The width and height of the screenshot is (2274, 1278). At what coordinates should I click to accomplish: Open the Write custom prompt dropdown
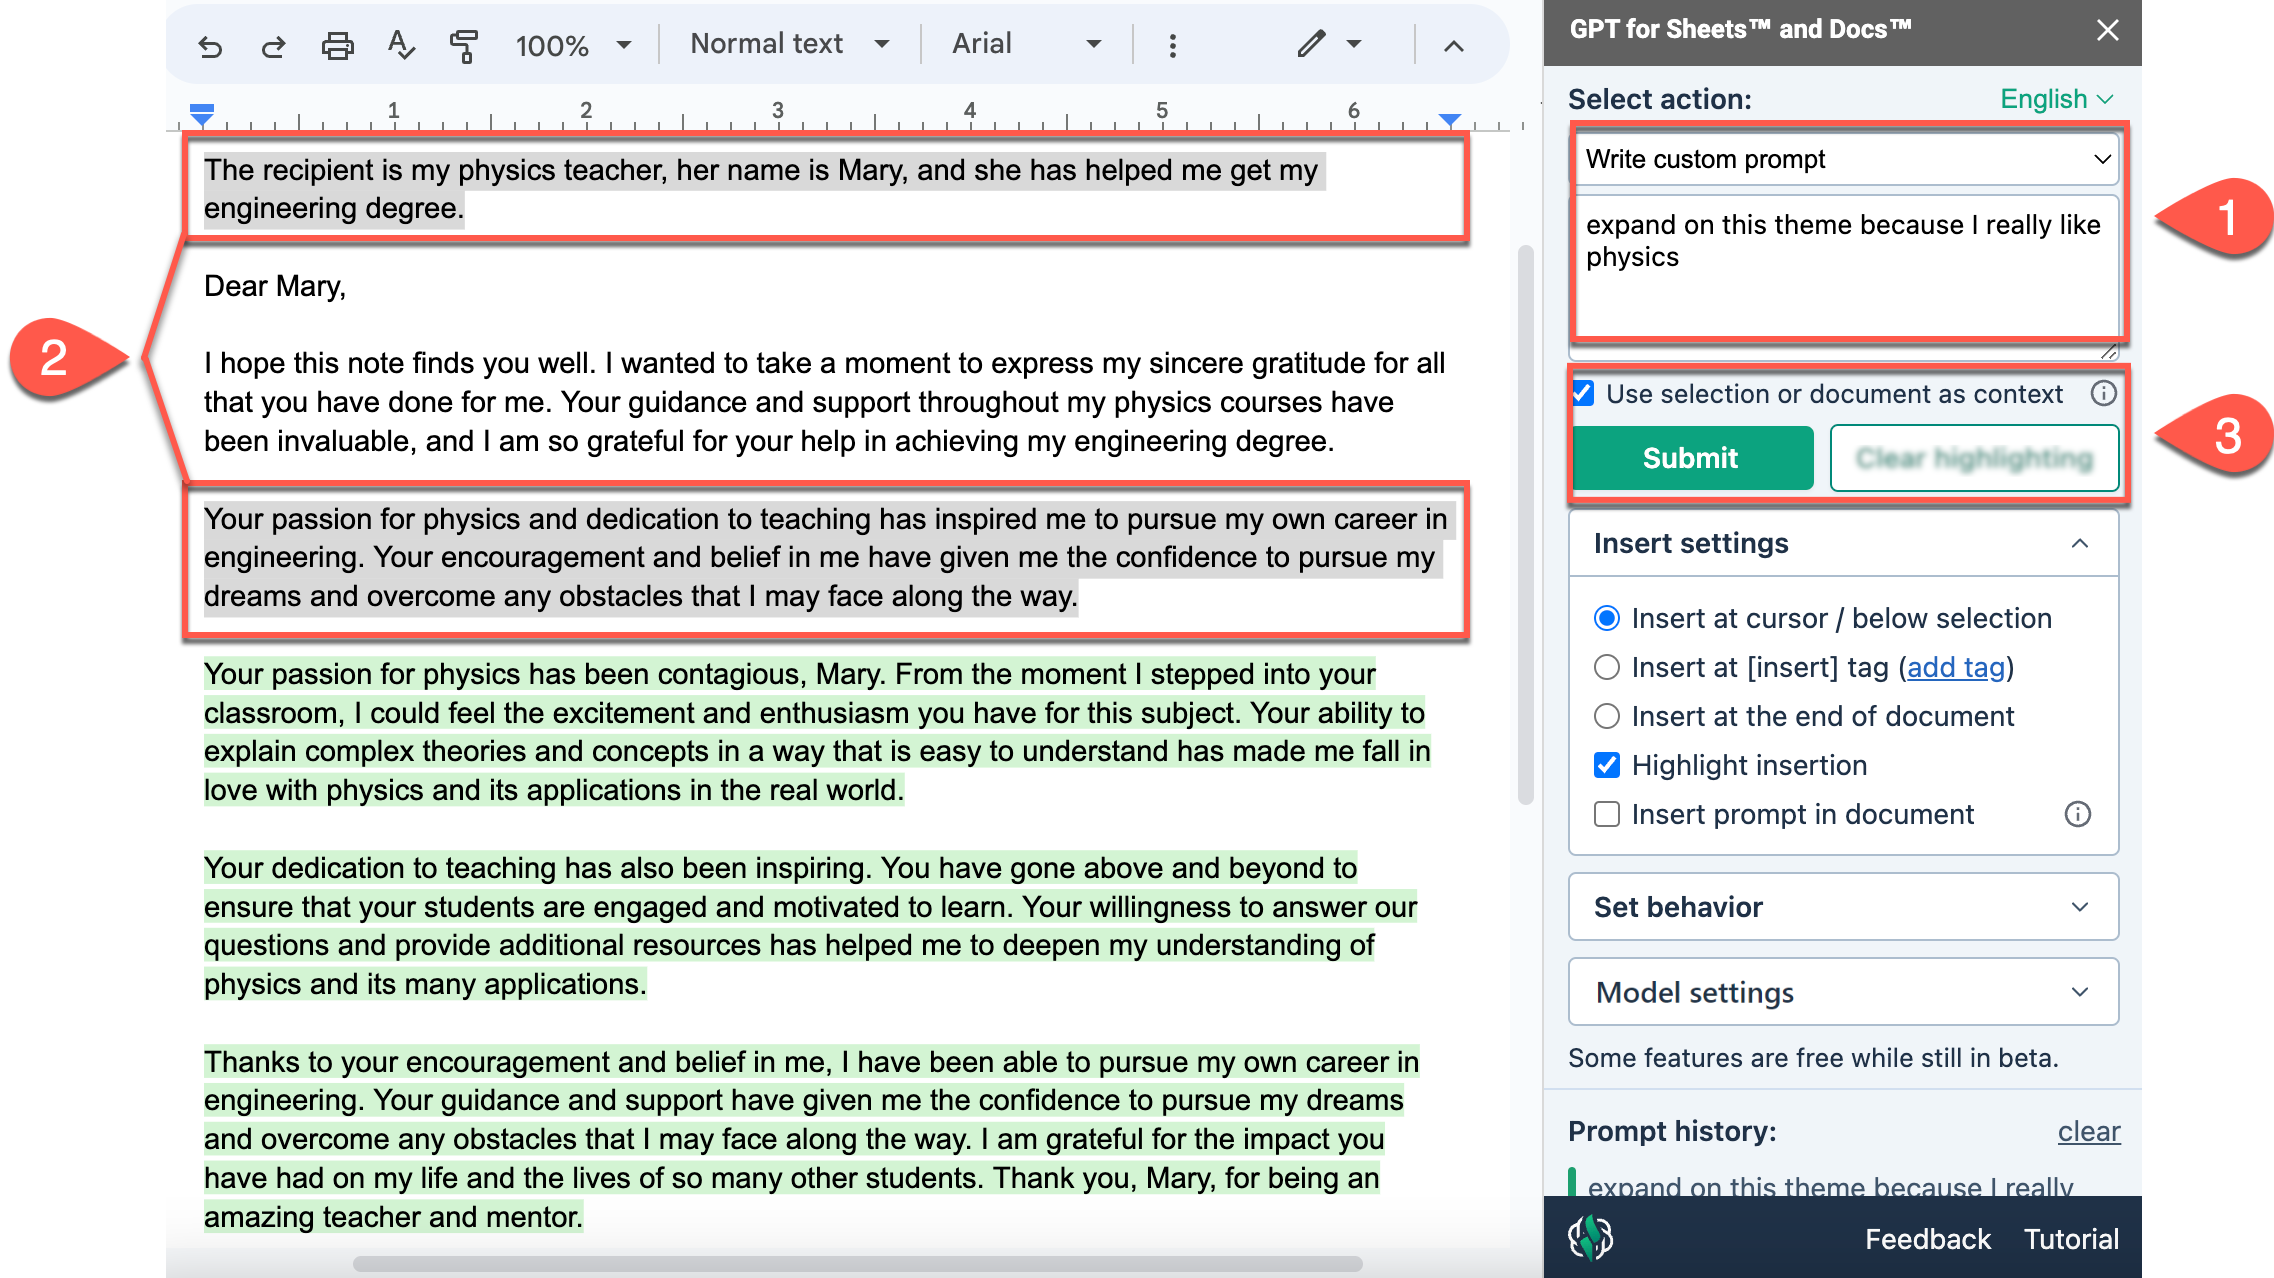tap(1844, 159)
